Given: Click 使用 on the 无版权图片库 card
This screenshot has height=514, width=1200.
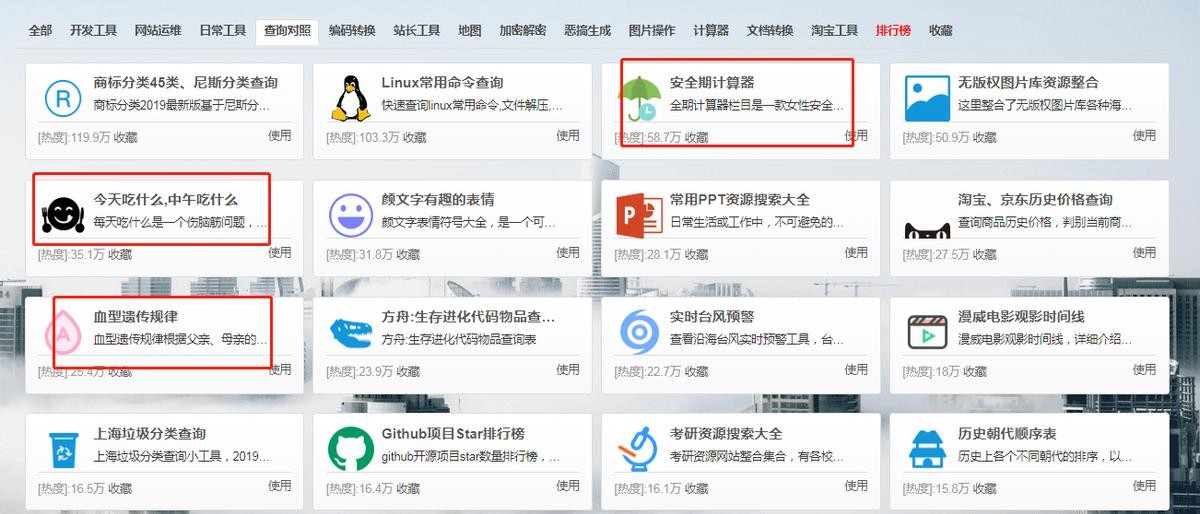Looking at the screenshot, I should tap(1144, 135).
